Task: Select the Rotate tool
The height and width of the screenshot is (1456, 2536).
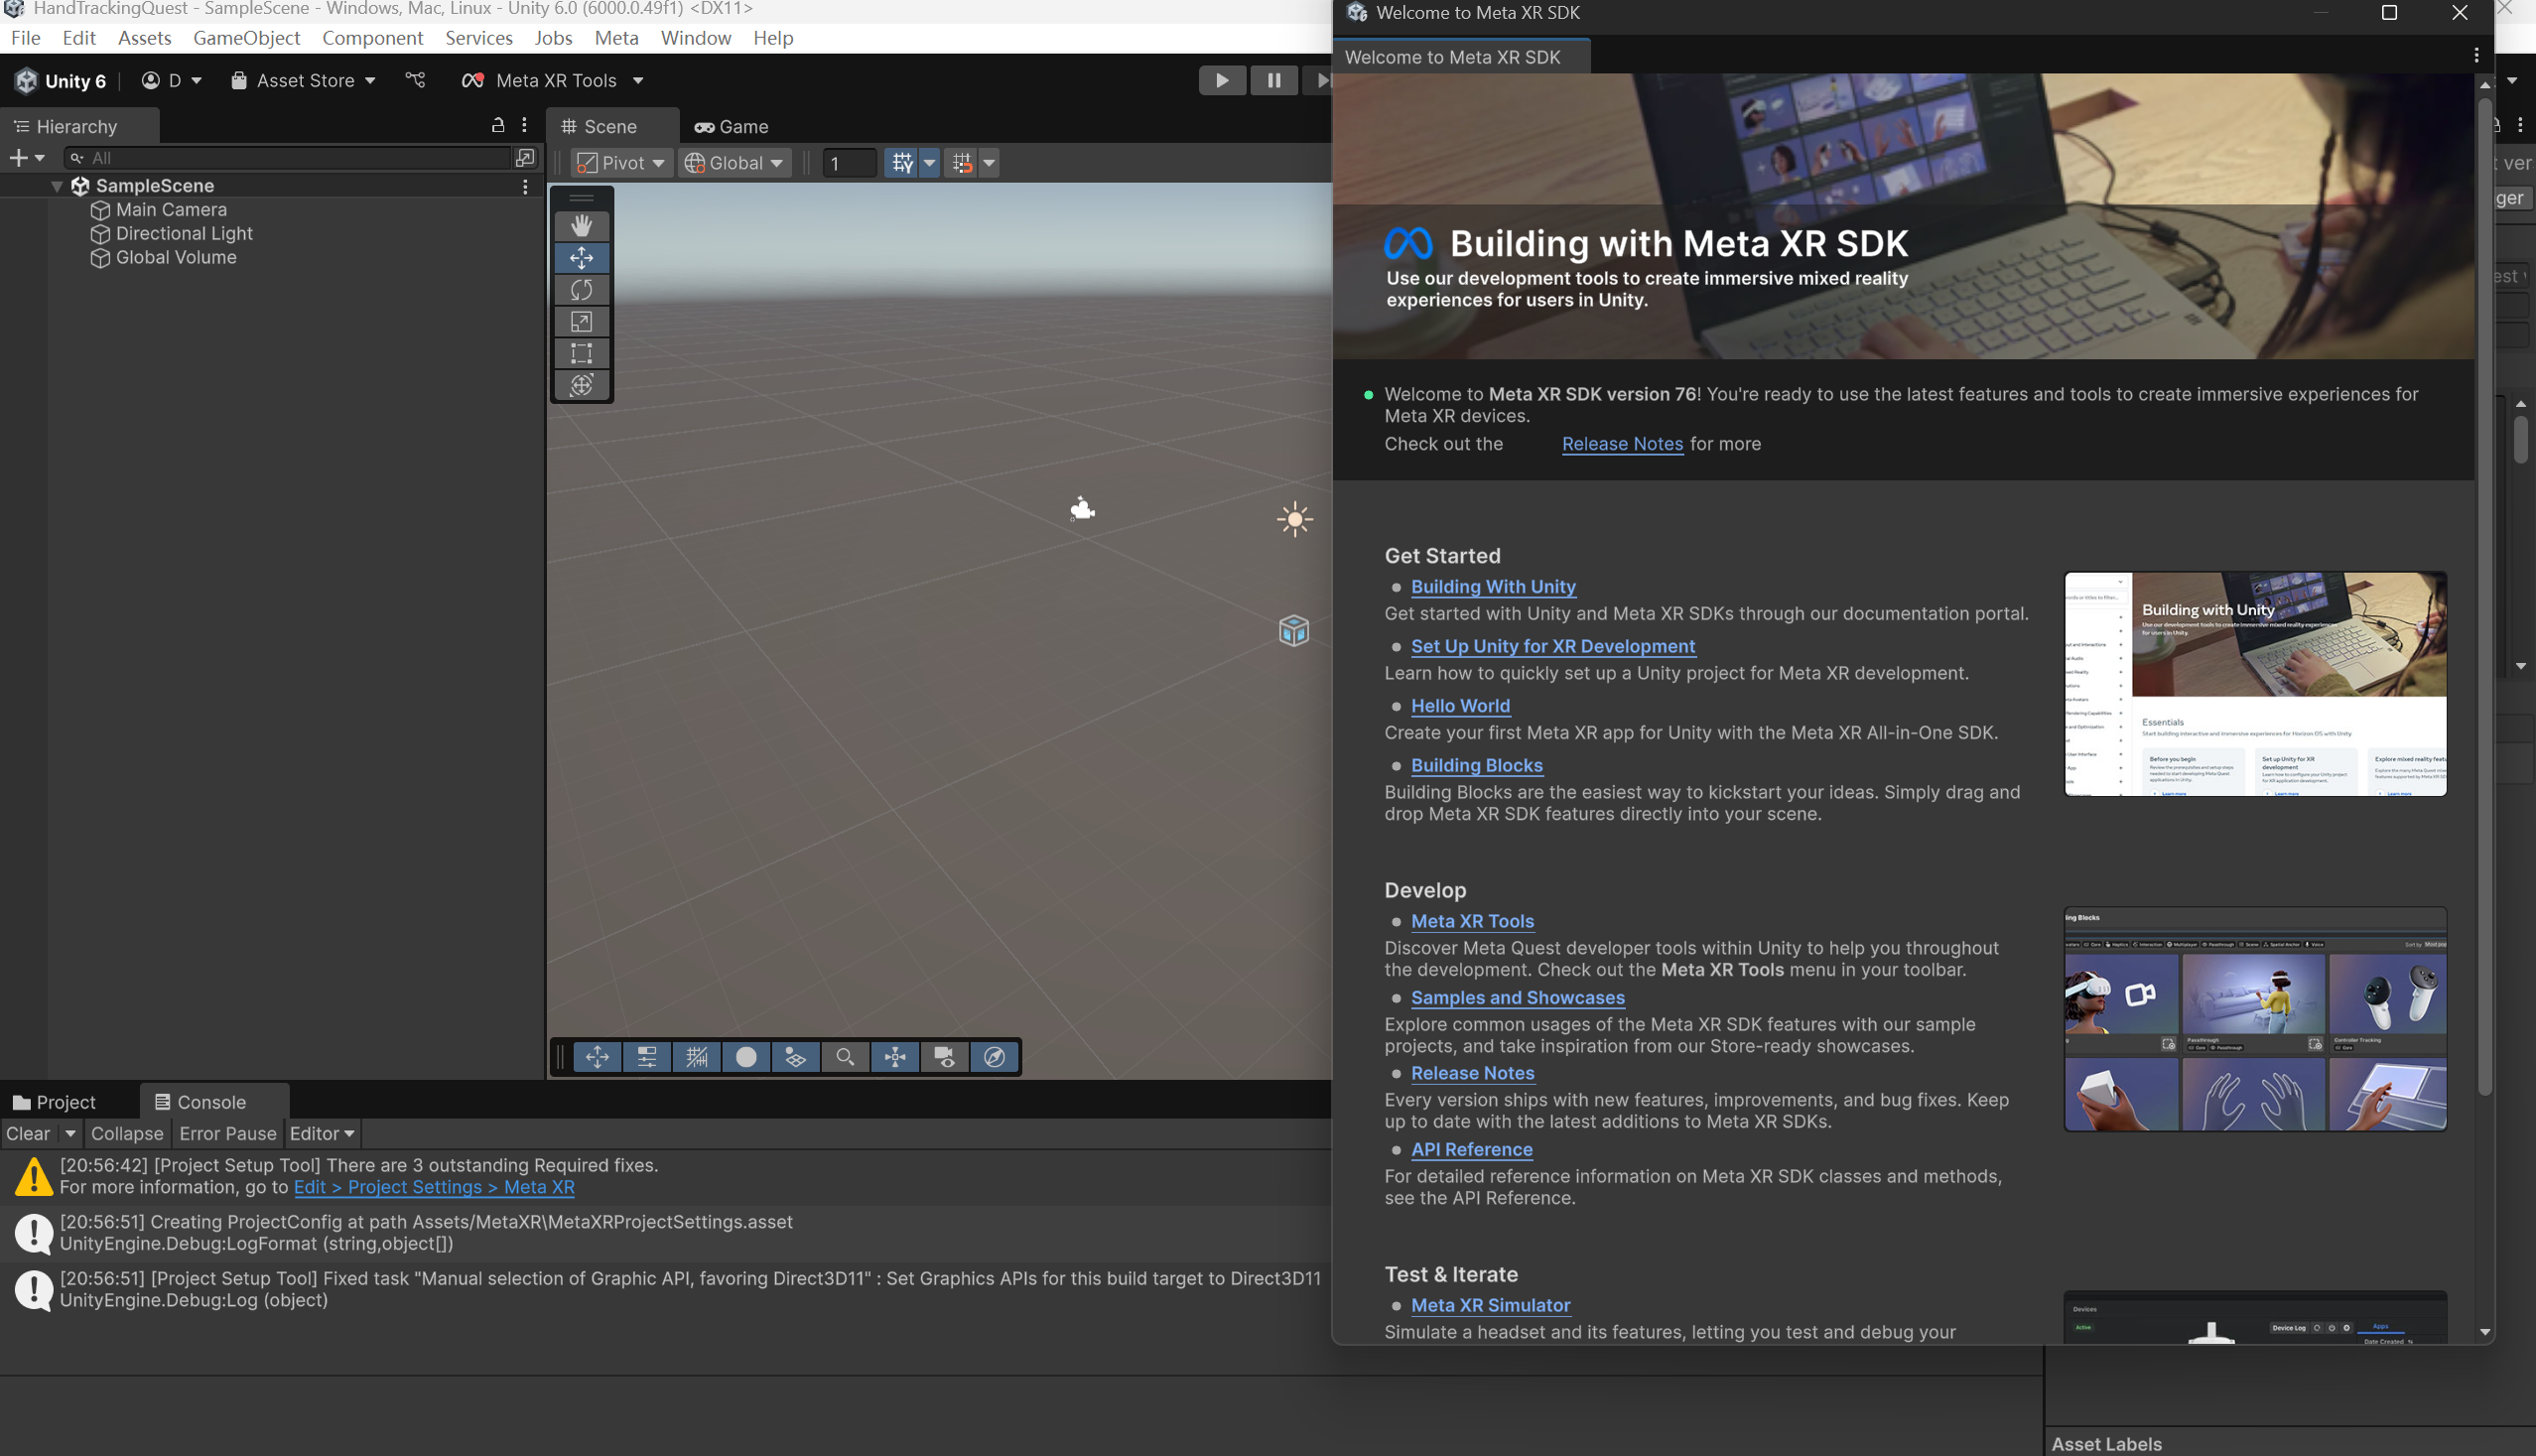Action: pos(581,289)
